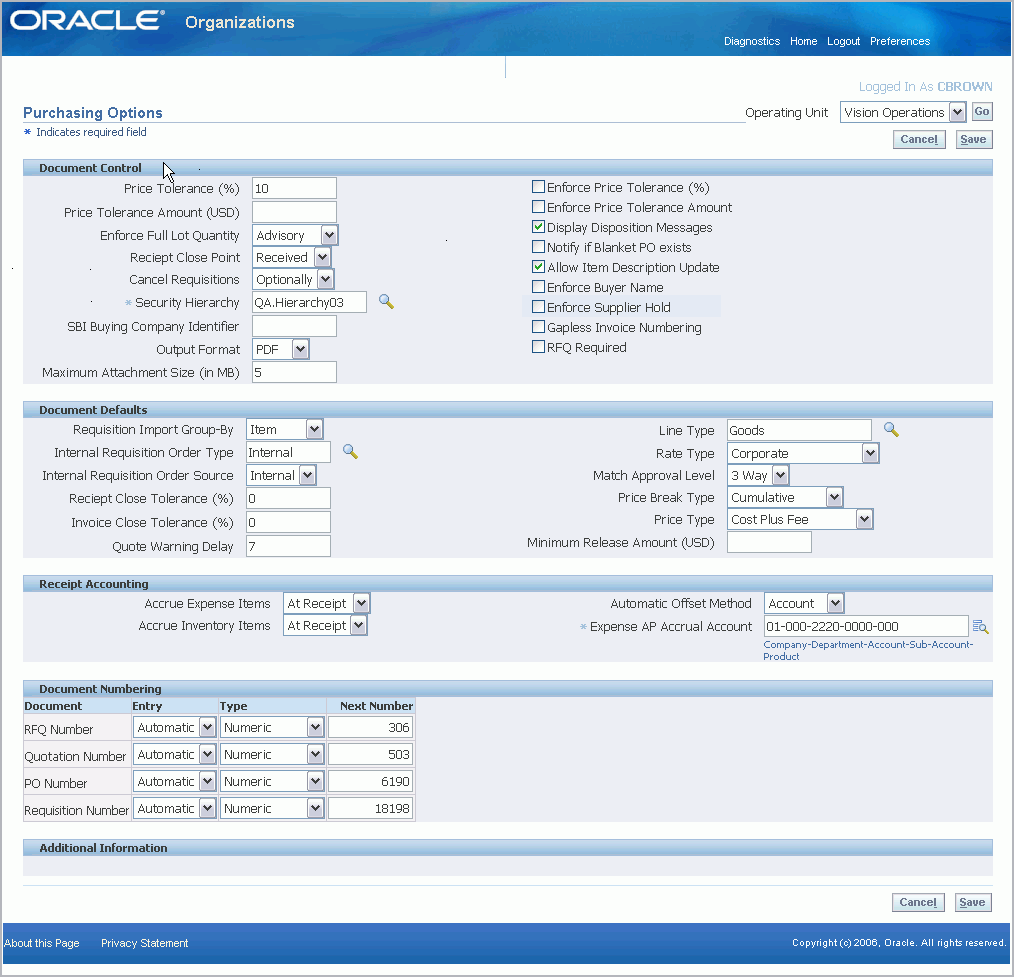This screenshot has height=977, width=1014.
Task: Open Price Break Type dropdown
Action: click(785, 497)
